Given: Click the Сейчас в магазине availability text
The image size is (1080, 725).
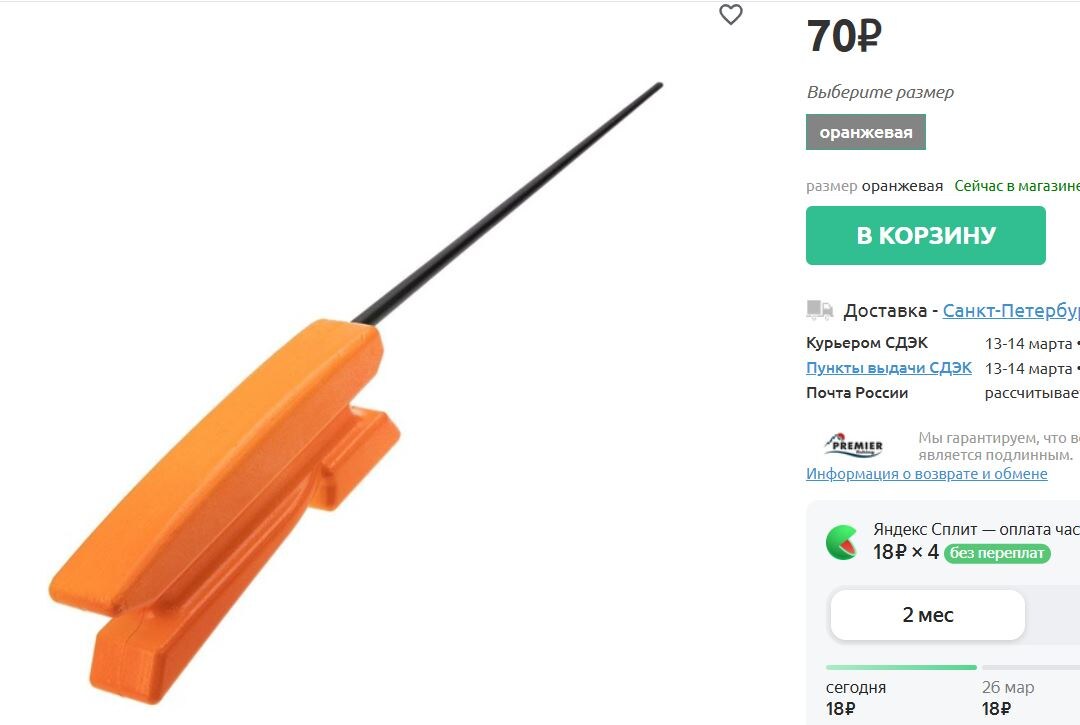Looking at the screenshot, I should coord(1017,186).
